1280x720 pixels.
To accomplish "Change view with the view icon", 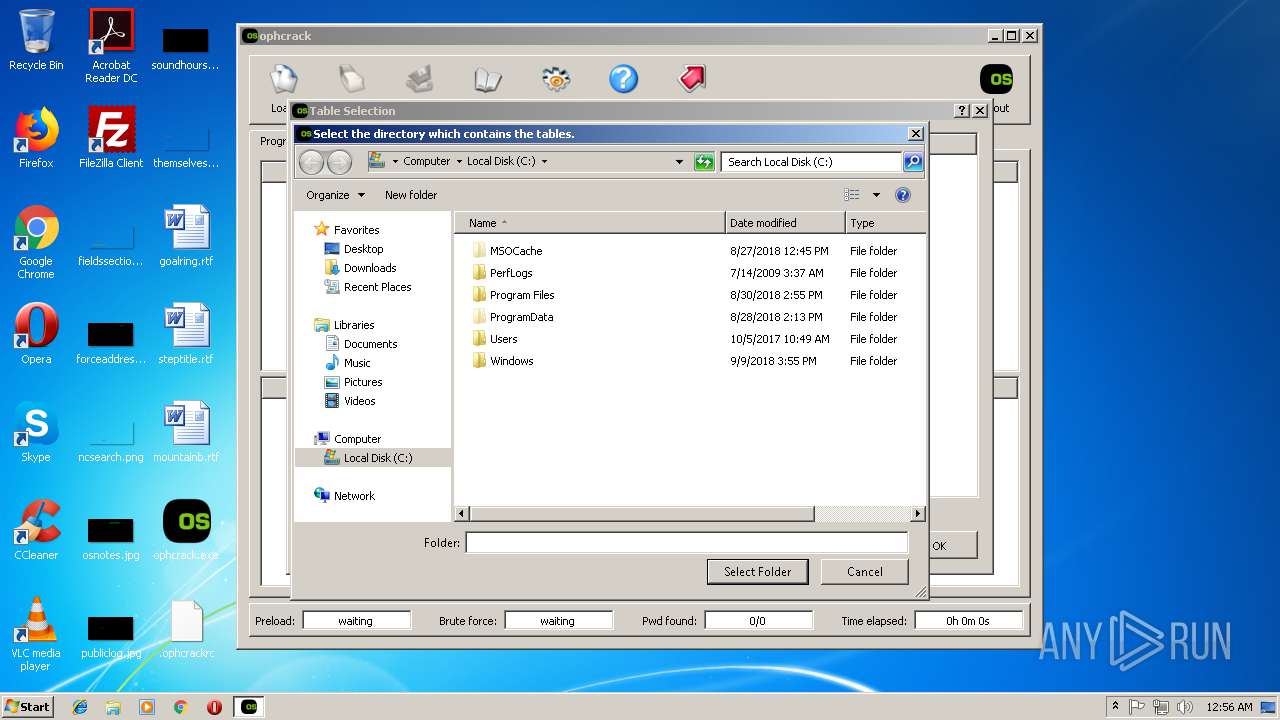I will coord(852,195).
